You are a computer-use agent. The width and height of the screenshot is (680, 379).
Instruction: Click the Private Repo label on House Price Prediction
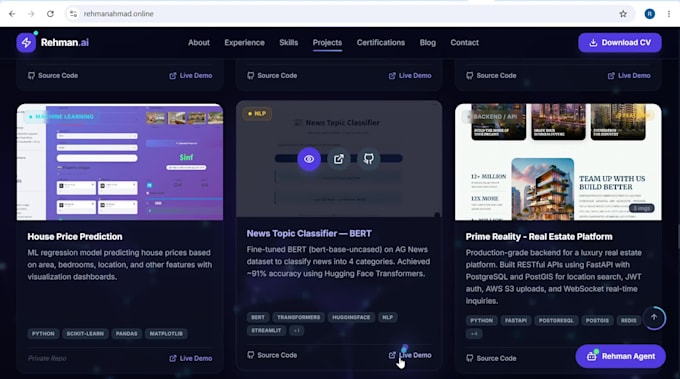tap(47, 358)
